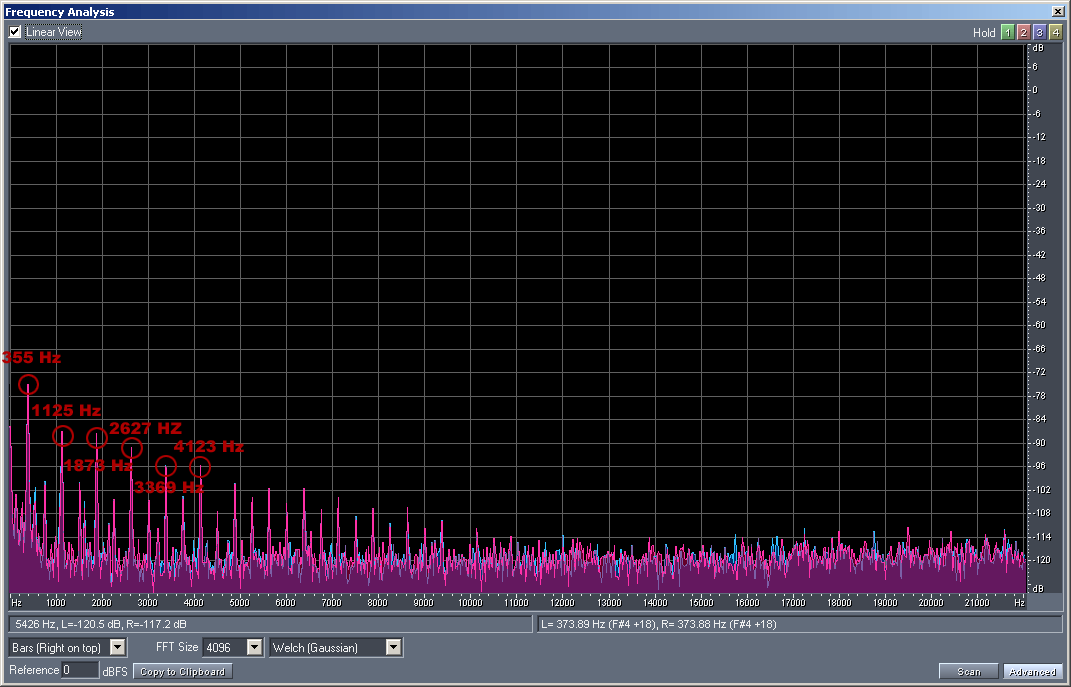Toggle Hold button 1 (green)

(1007, 32)
